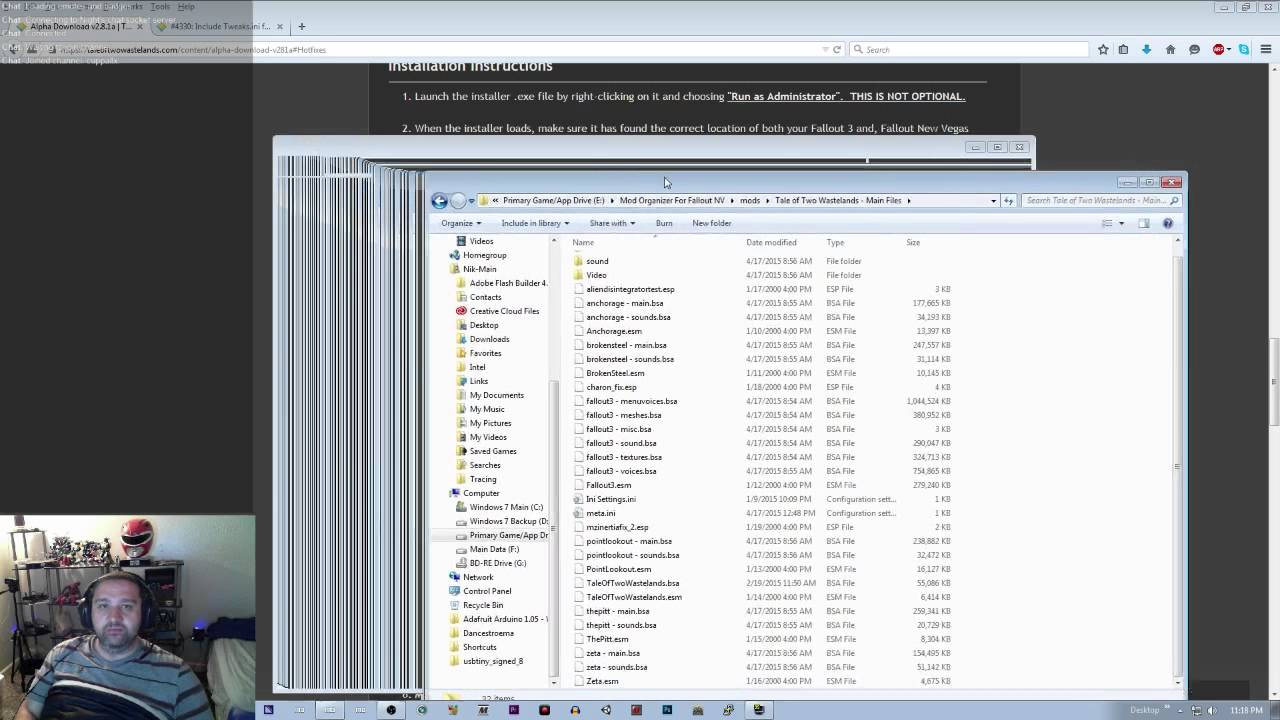Bookmark this page with the Firefox star icon
This screenshot has width=1280, height=720.
(x=1103, y=49)
